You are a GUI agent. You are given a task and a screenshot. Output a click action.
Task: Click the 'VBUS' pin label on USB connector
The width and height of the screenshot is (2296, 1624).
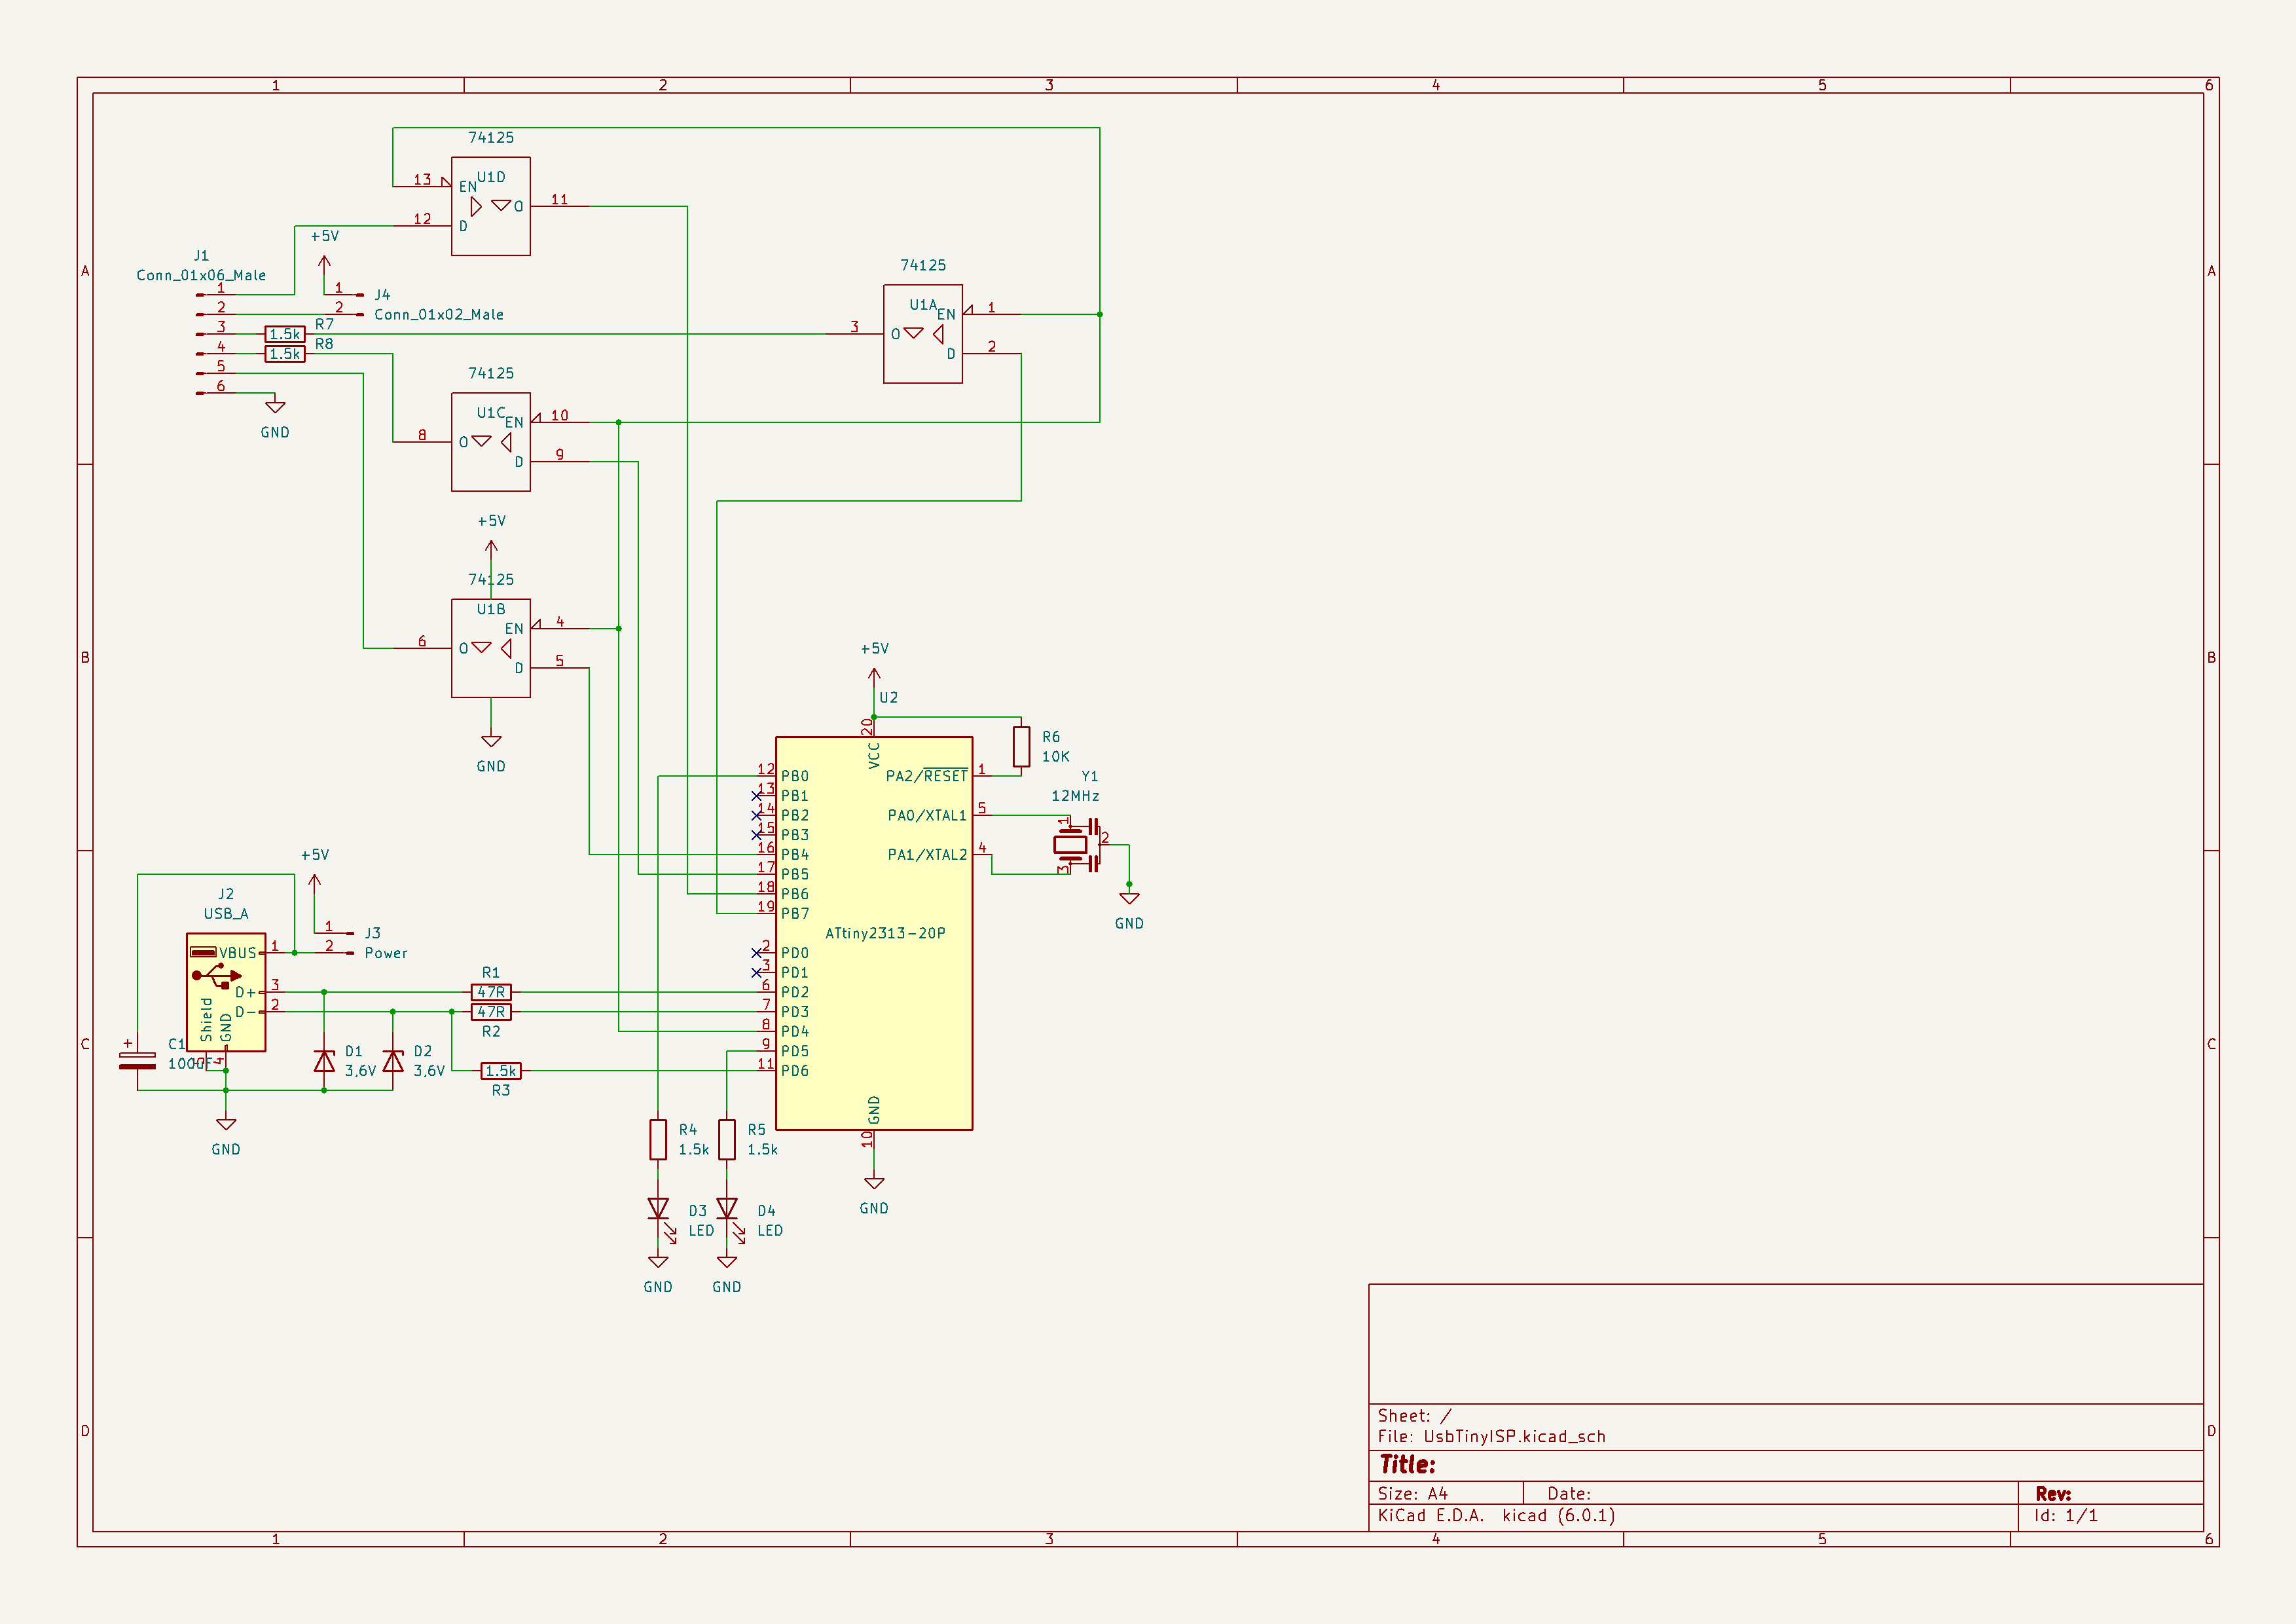coord(238,953)
